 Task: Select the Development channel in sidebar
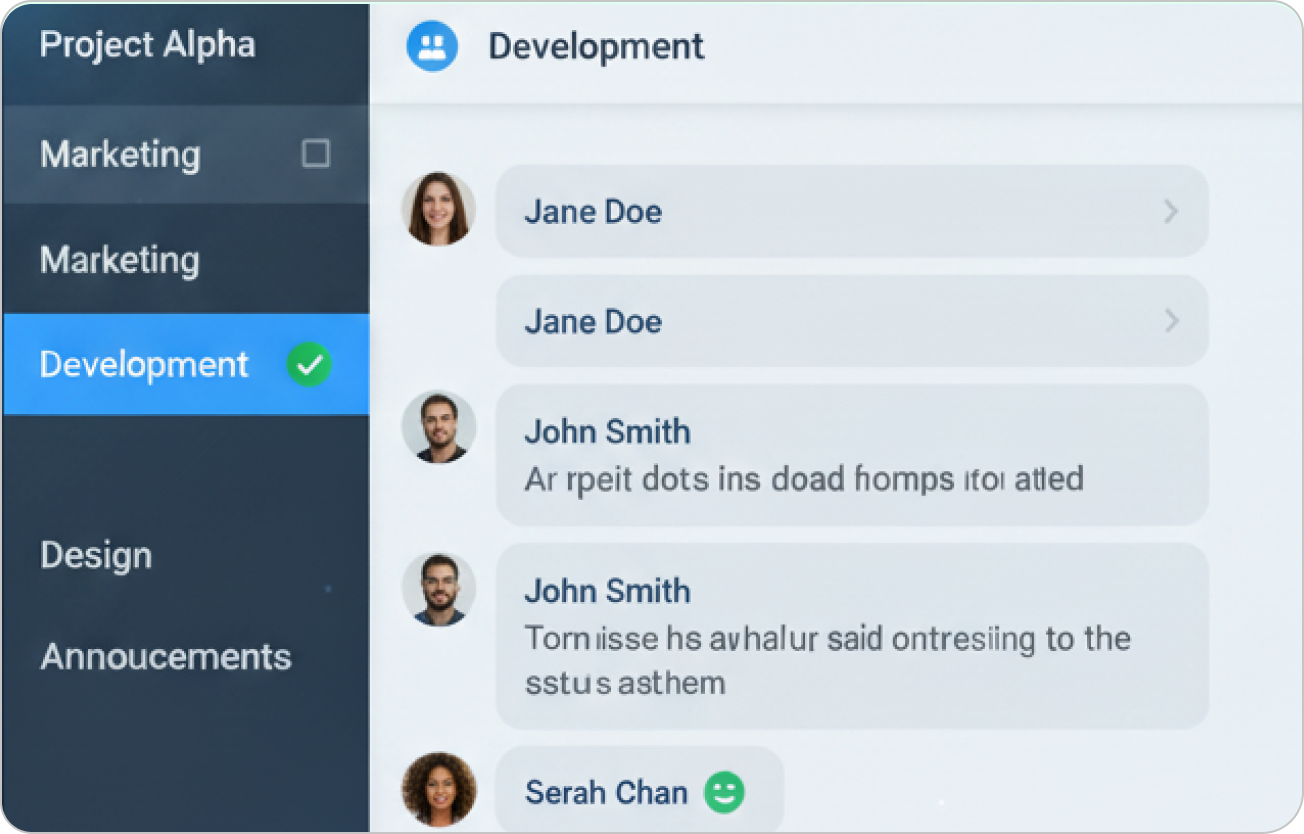(x=144, y=365)
